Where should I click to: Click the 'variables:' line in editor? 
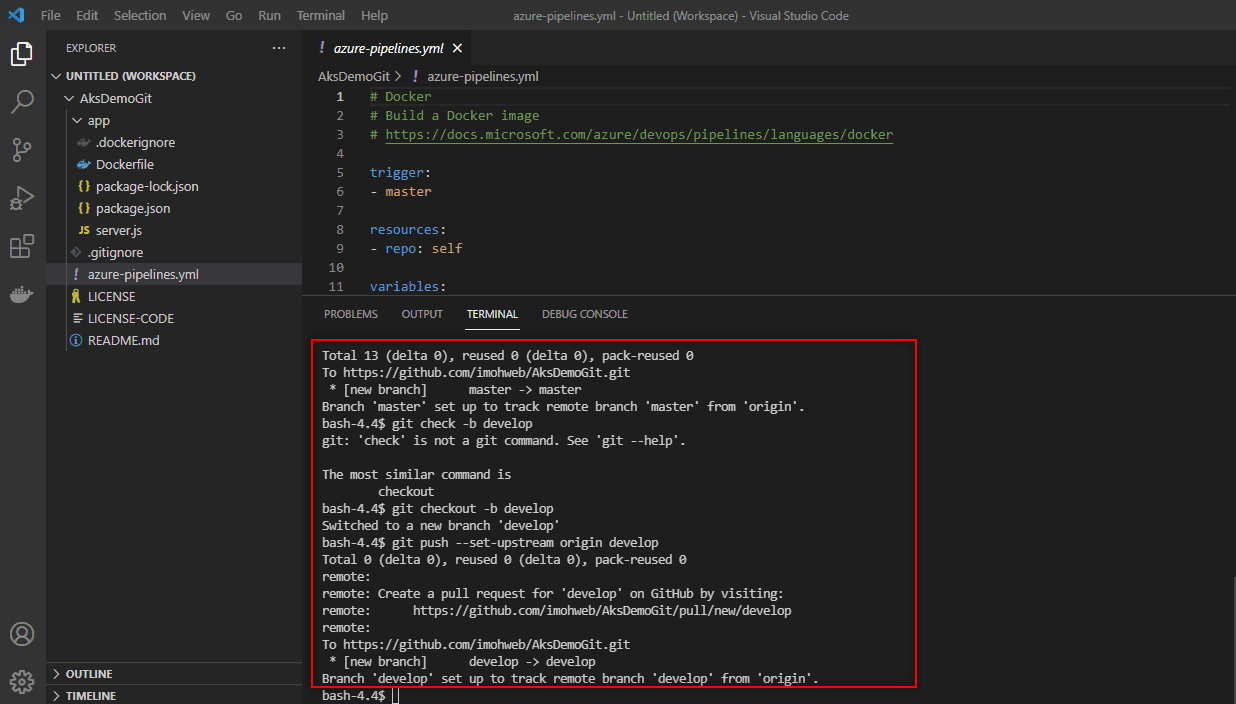point(408,286)
